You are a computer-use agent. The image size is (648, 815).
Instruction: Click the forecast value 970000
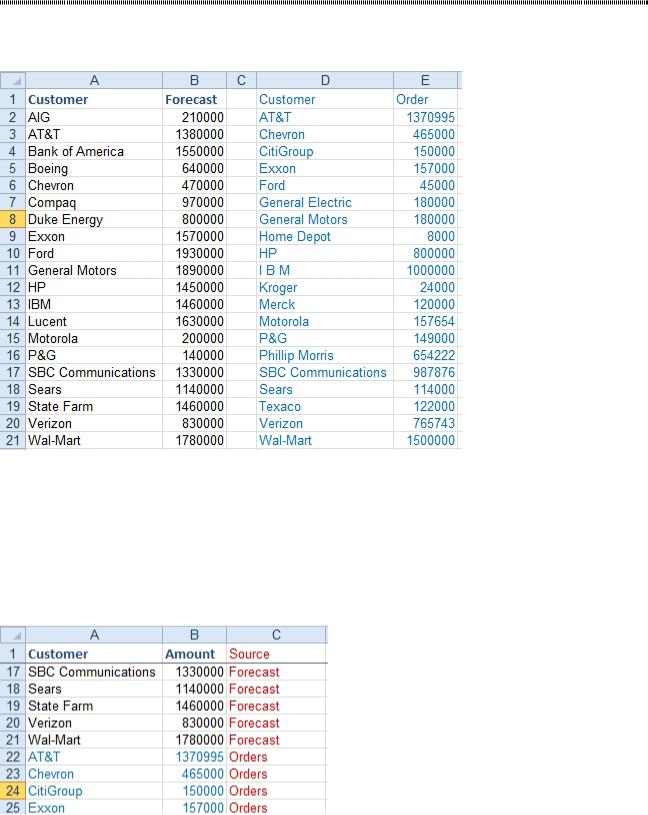(x=194, y=202)
